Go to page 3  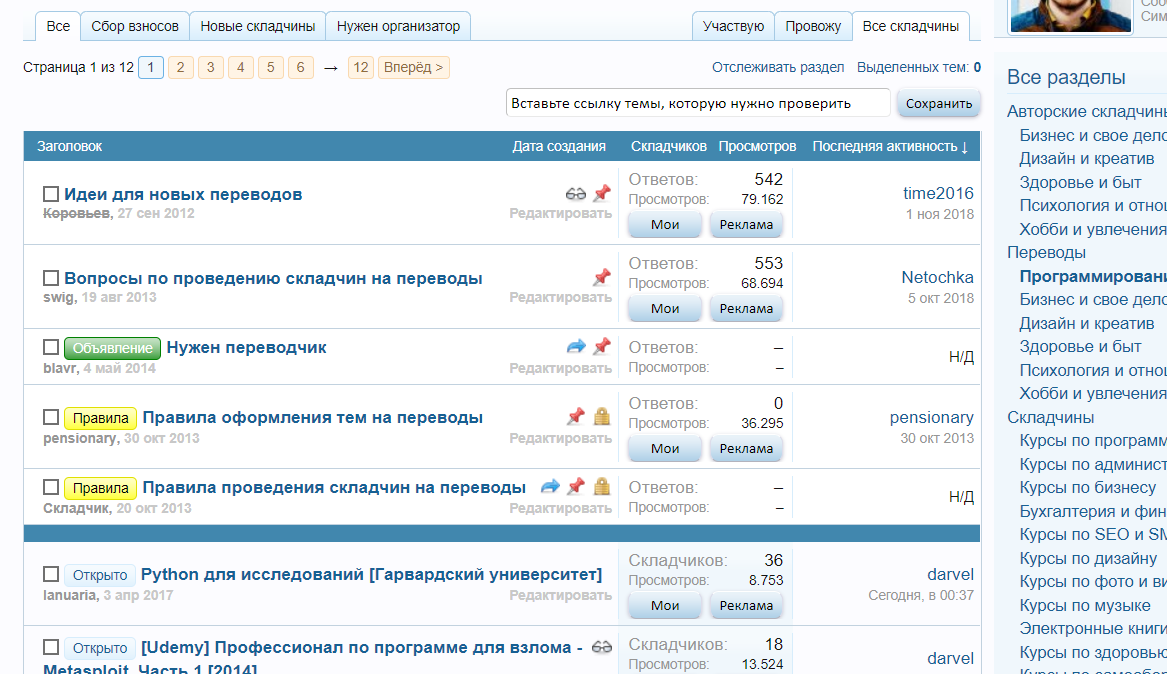(211, 67)
